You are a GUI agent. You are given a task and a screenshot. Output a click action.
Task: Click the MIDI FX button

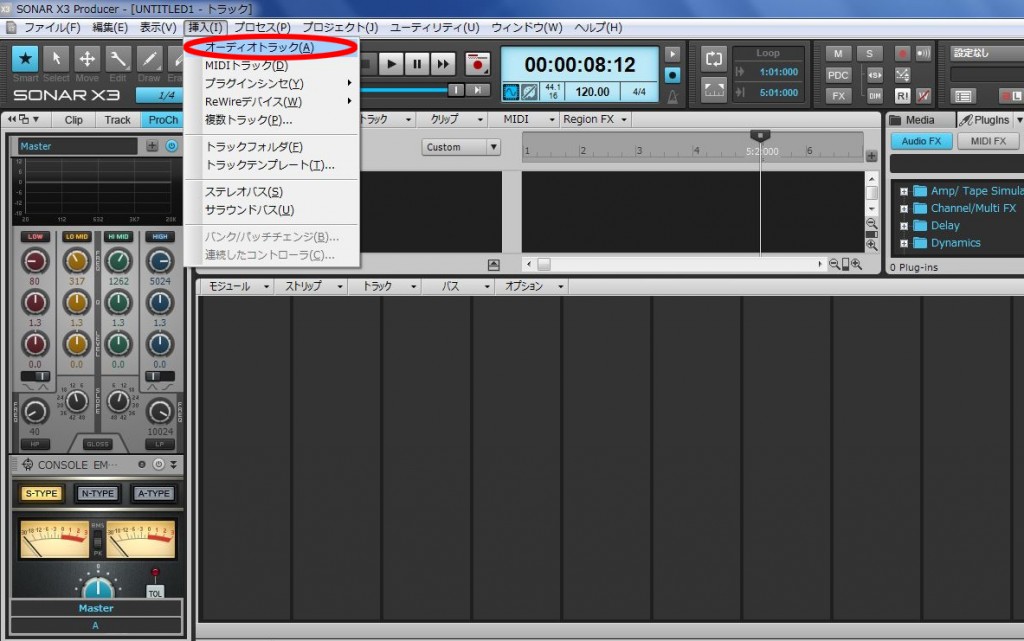[987, 141]
